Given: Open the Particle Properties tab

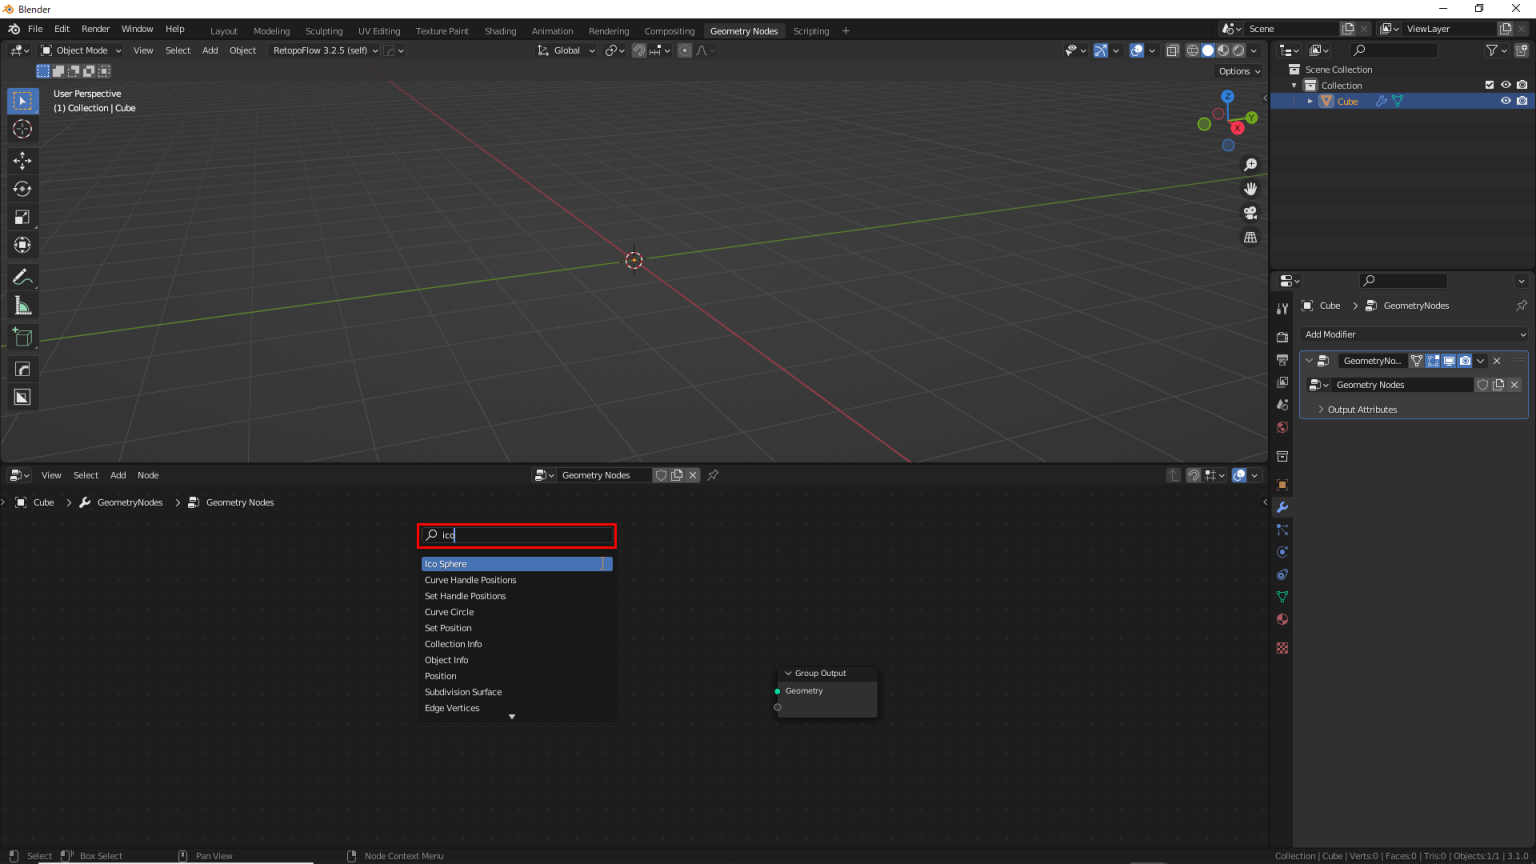Looking at the screenshot, I should click(1283, 529).
